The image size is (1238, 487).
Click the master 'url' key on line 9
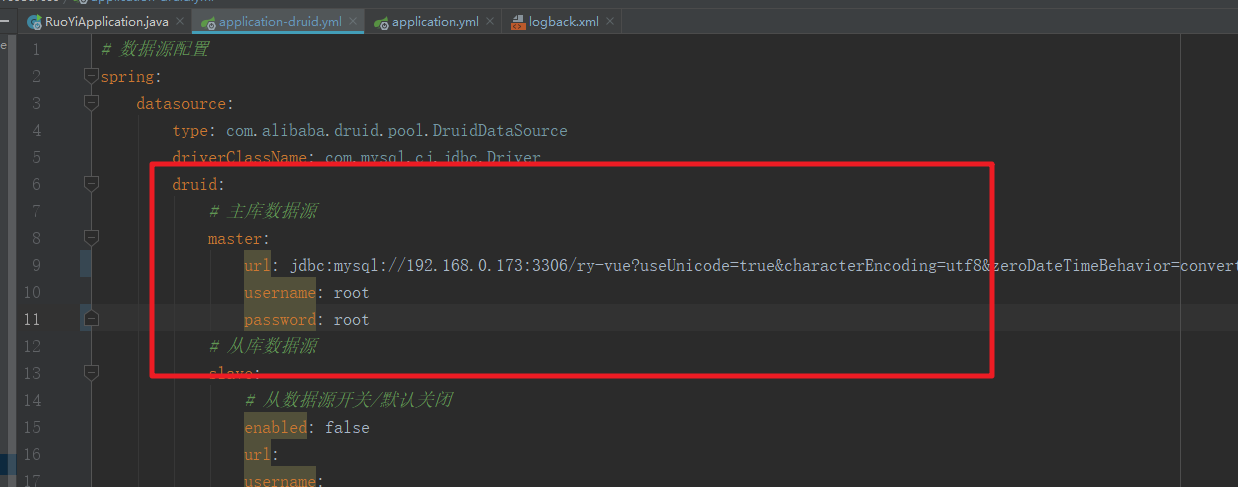click(x=257, y=265)
